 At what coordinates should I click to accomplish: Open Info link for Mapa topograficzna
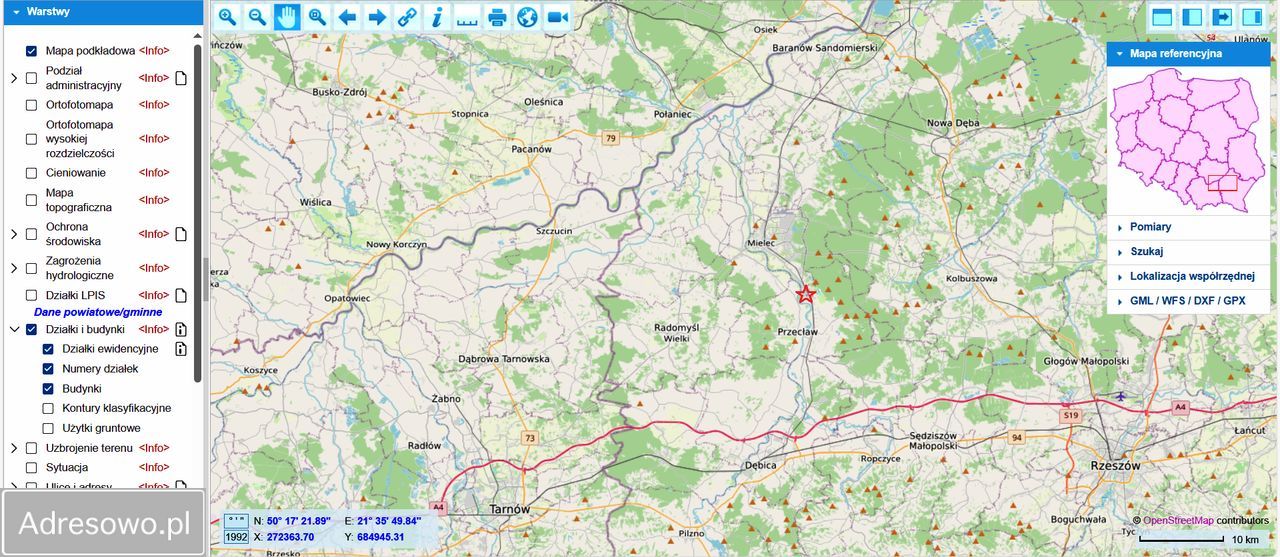[154, 200]
